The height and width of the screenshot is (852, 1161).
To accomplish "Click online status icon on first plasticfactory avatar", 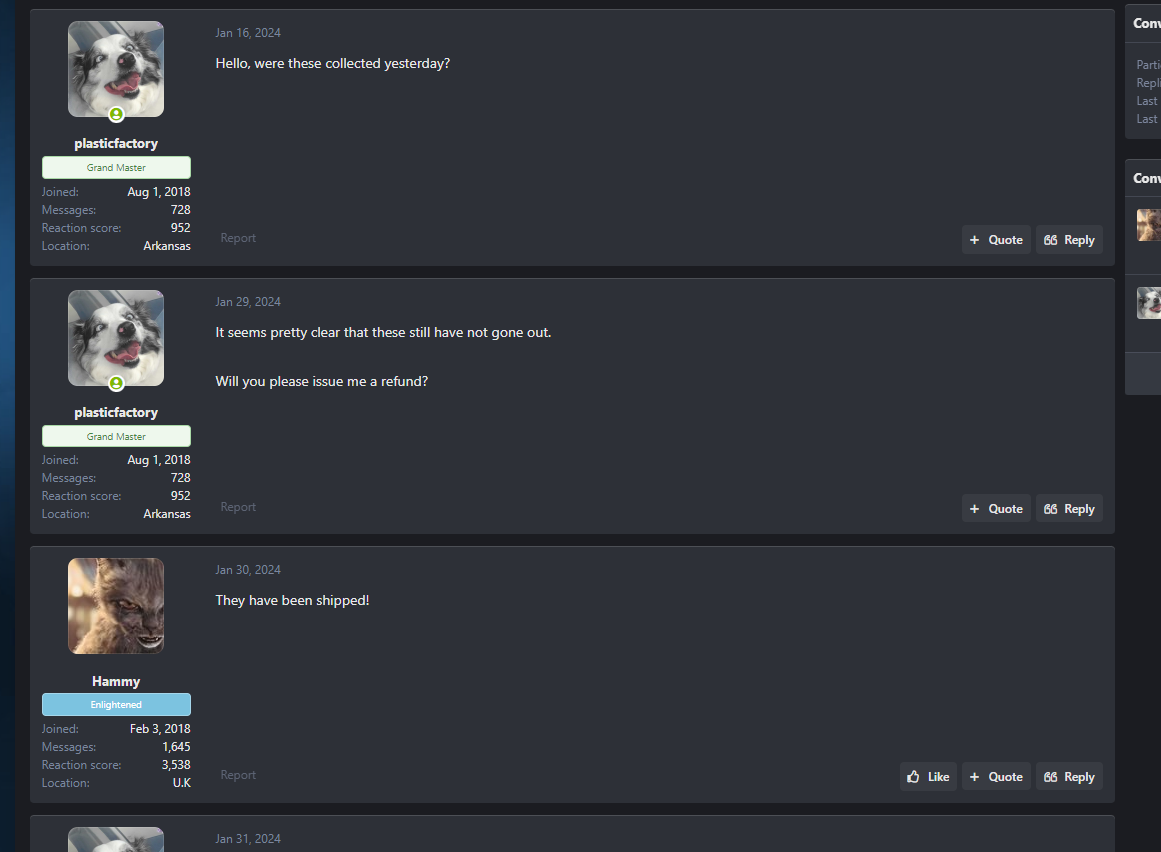I will point(116,115).
